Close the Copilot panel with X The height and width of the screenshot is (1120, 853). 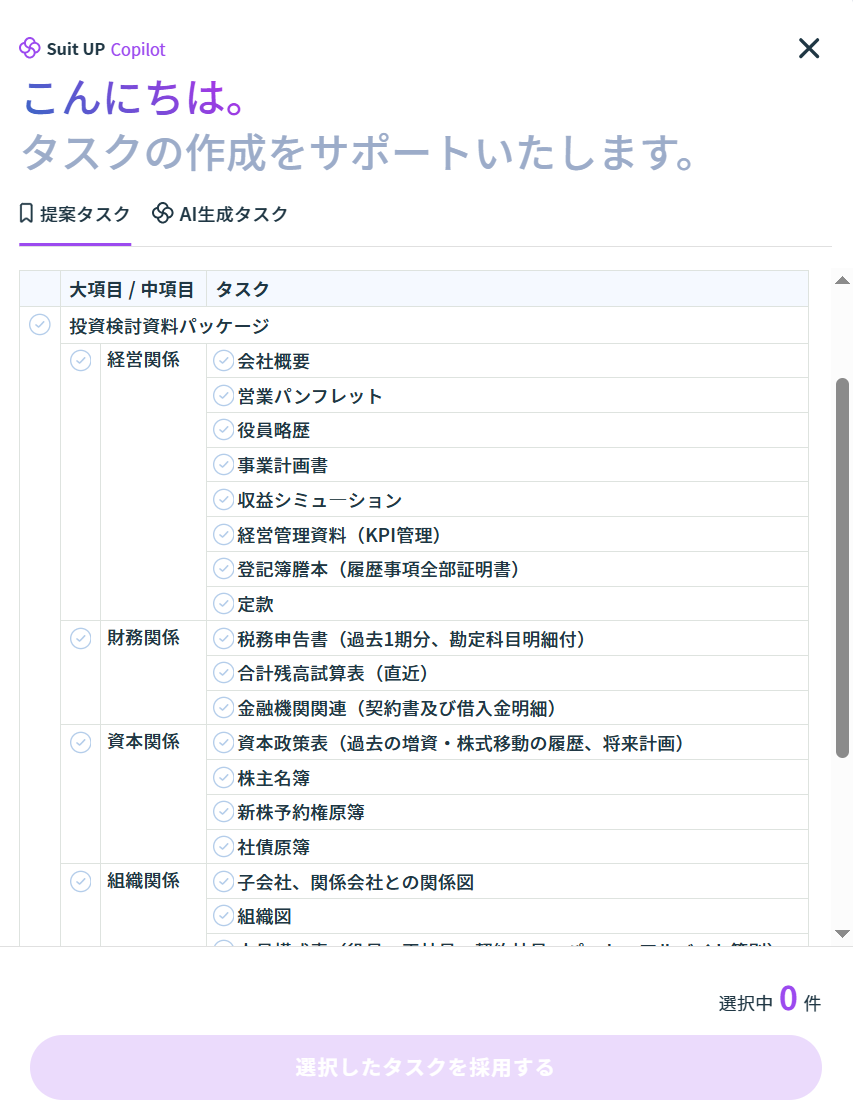coord(808,48)
